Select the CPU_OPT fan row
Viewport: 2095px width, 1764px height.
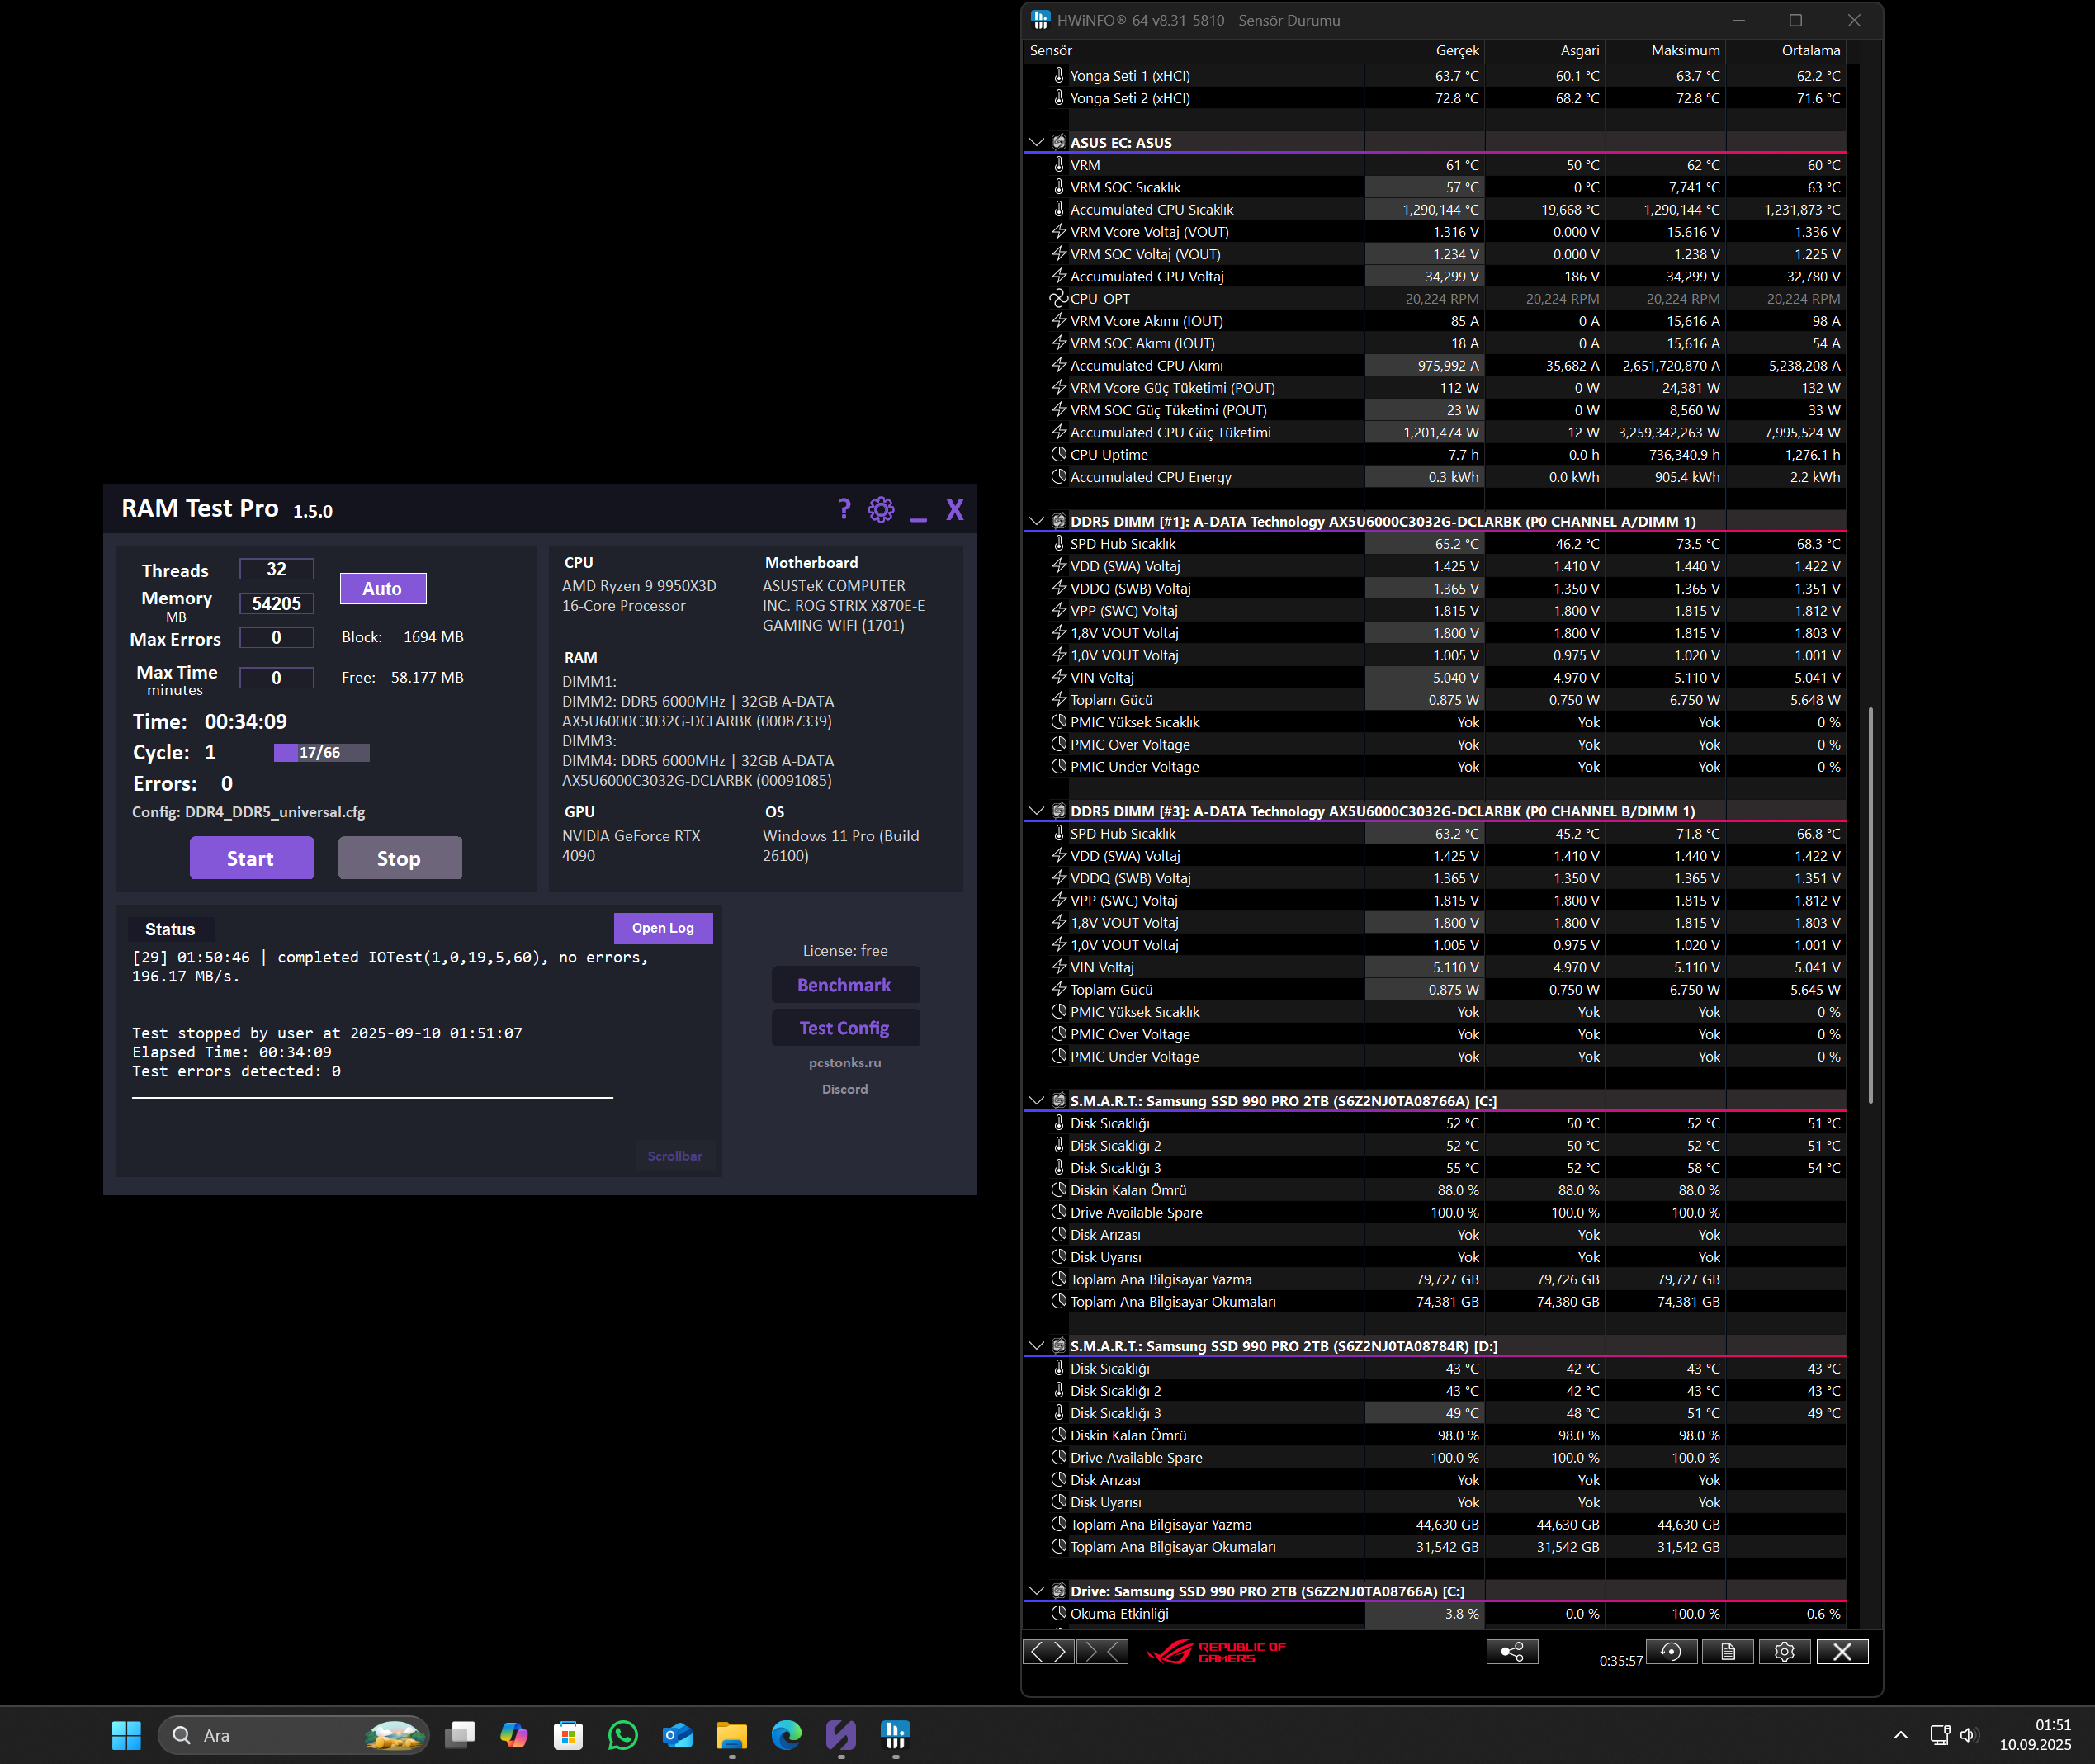click(1435, 299)
